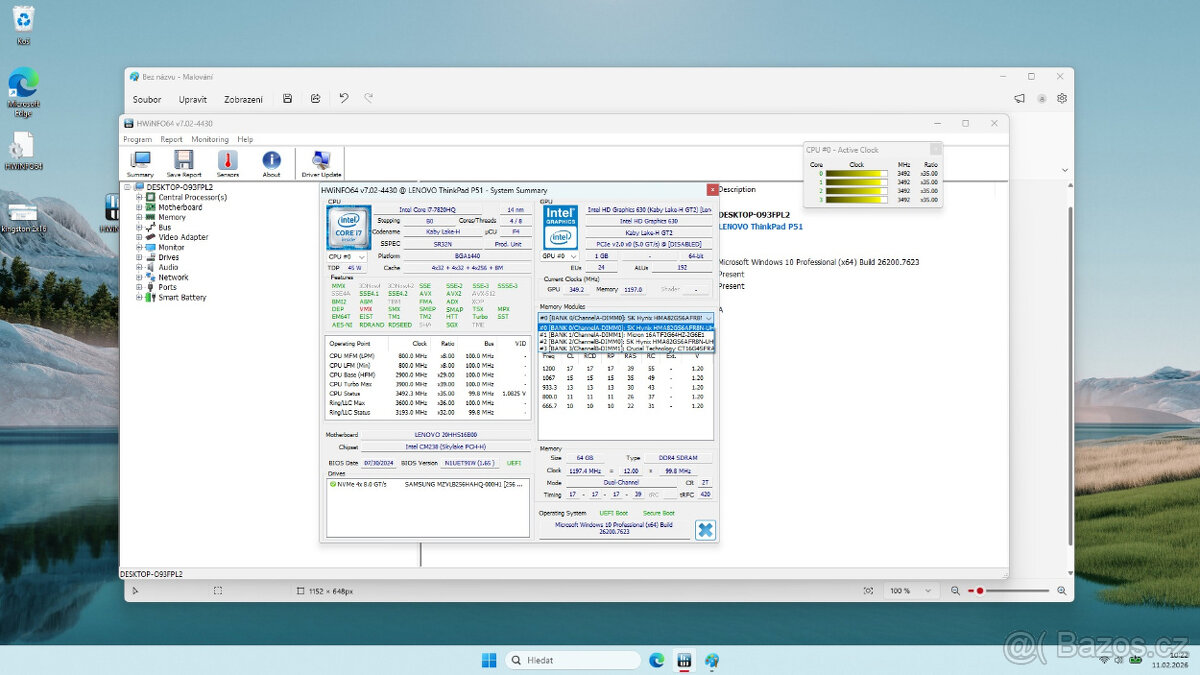1200x675 pixels.
Task: Expand the Smart Battery tree node
Action: (139, 297)
